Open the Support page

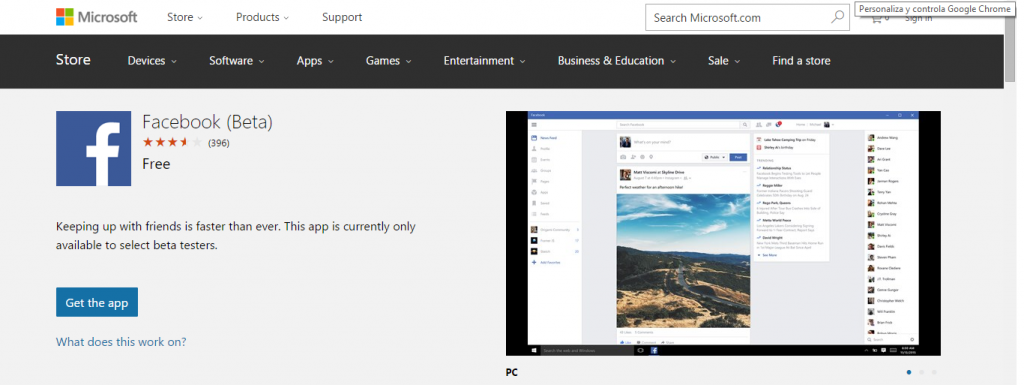tap(342, 18)
